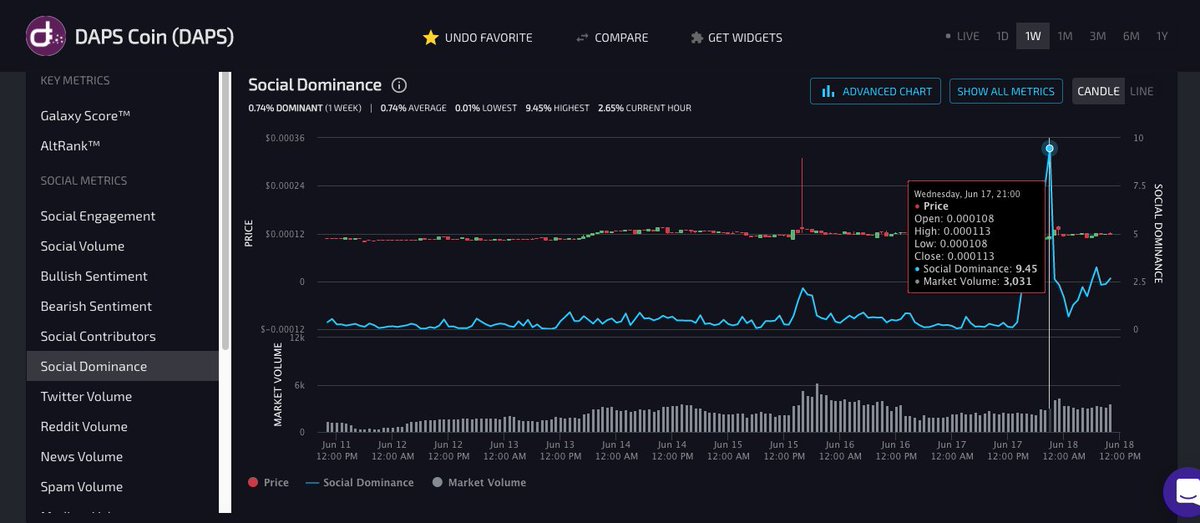Switch chart to Line mode
Image resolution: width=1200 pixels, height=523 pixels.
click(1141, 91)
